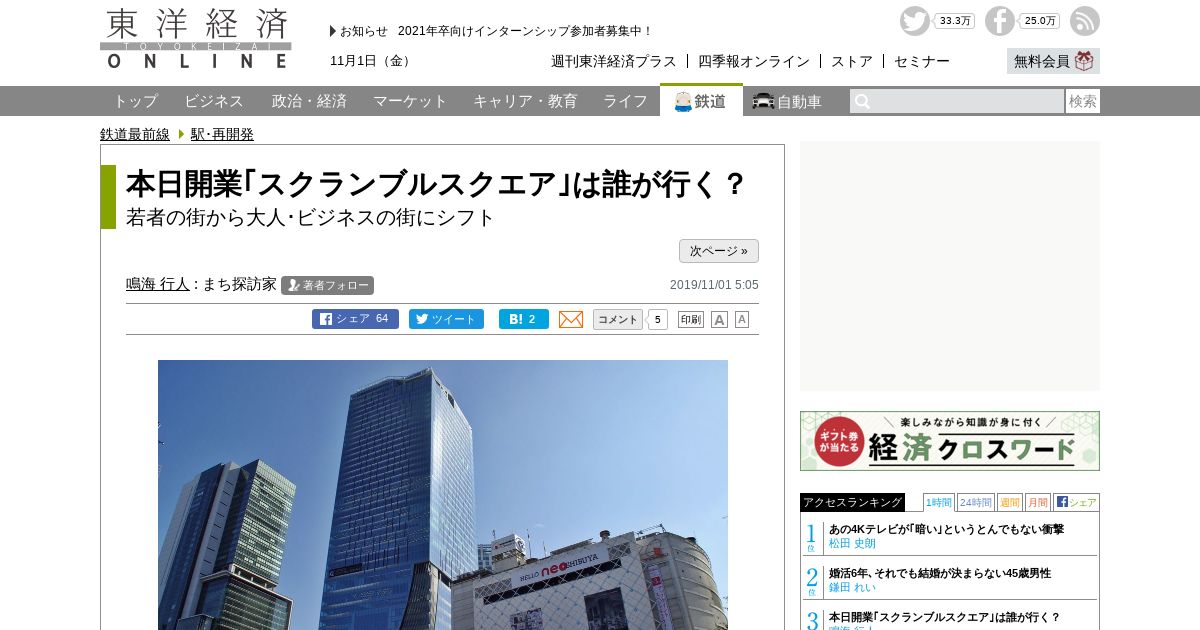
Task: Open ranking article about 婚活6年
Action: point(940,573)
